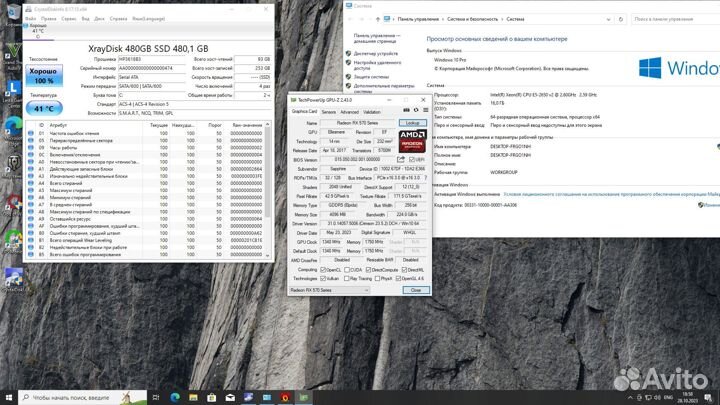The width and height of the screenshot is (720, 405).
Task: Click the Windows logo in the System window
Action: [650, 68]
